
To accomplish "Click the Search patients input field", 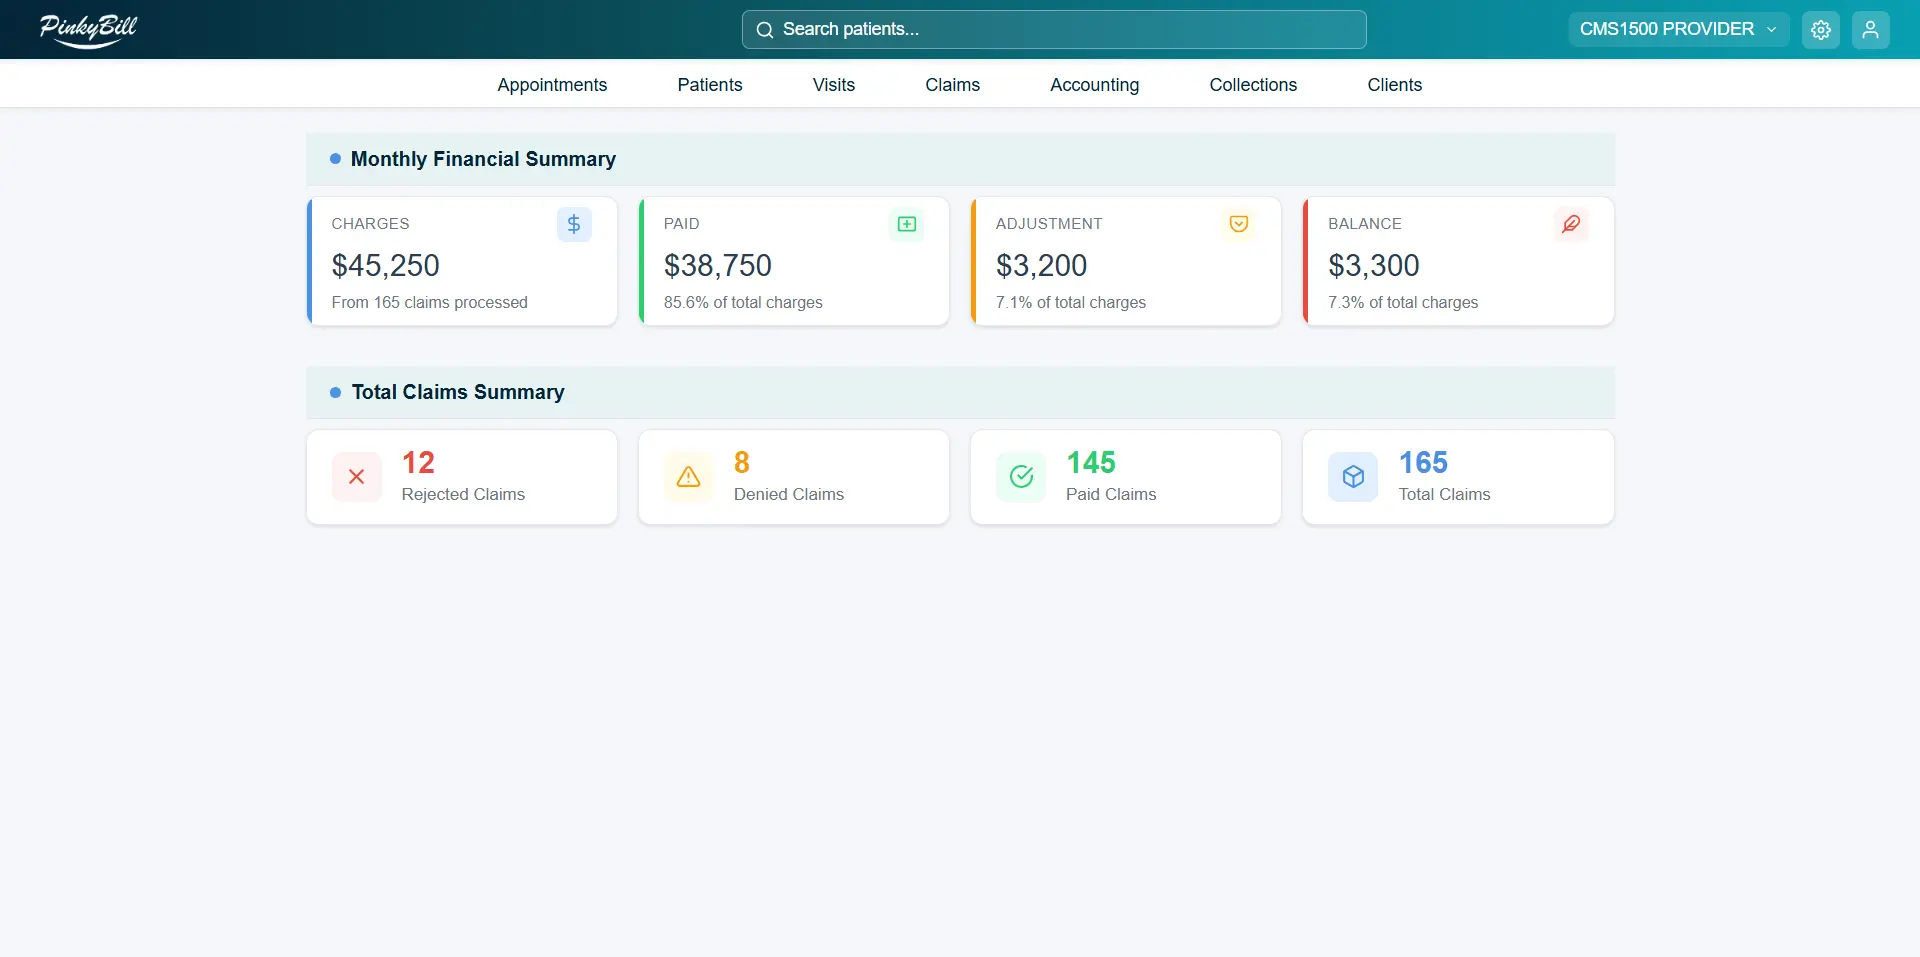I will [1053, 29].
